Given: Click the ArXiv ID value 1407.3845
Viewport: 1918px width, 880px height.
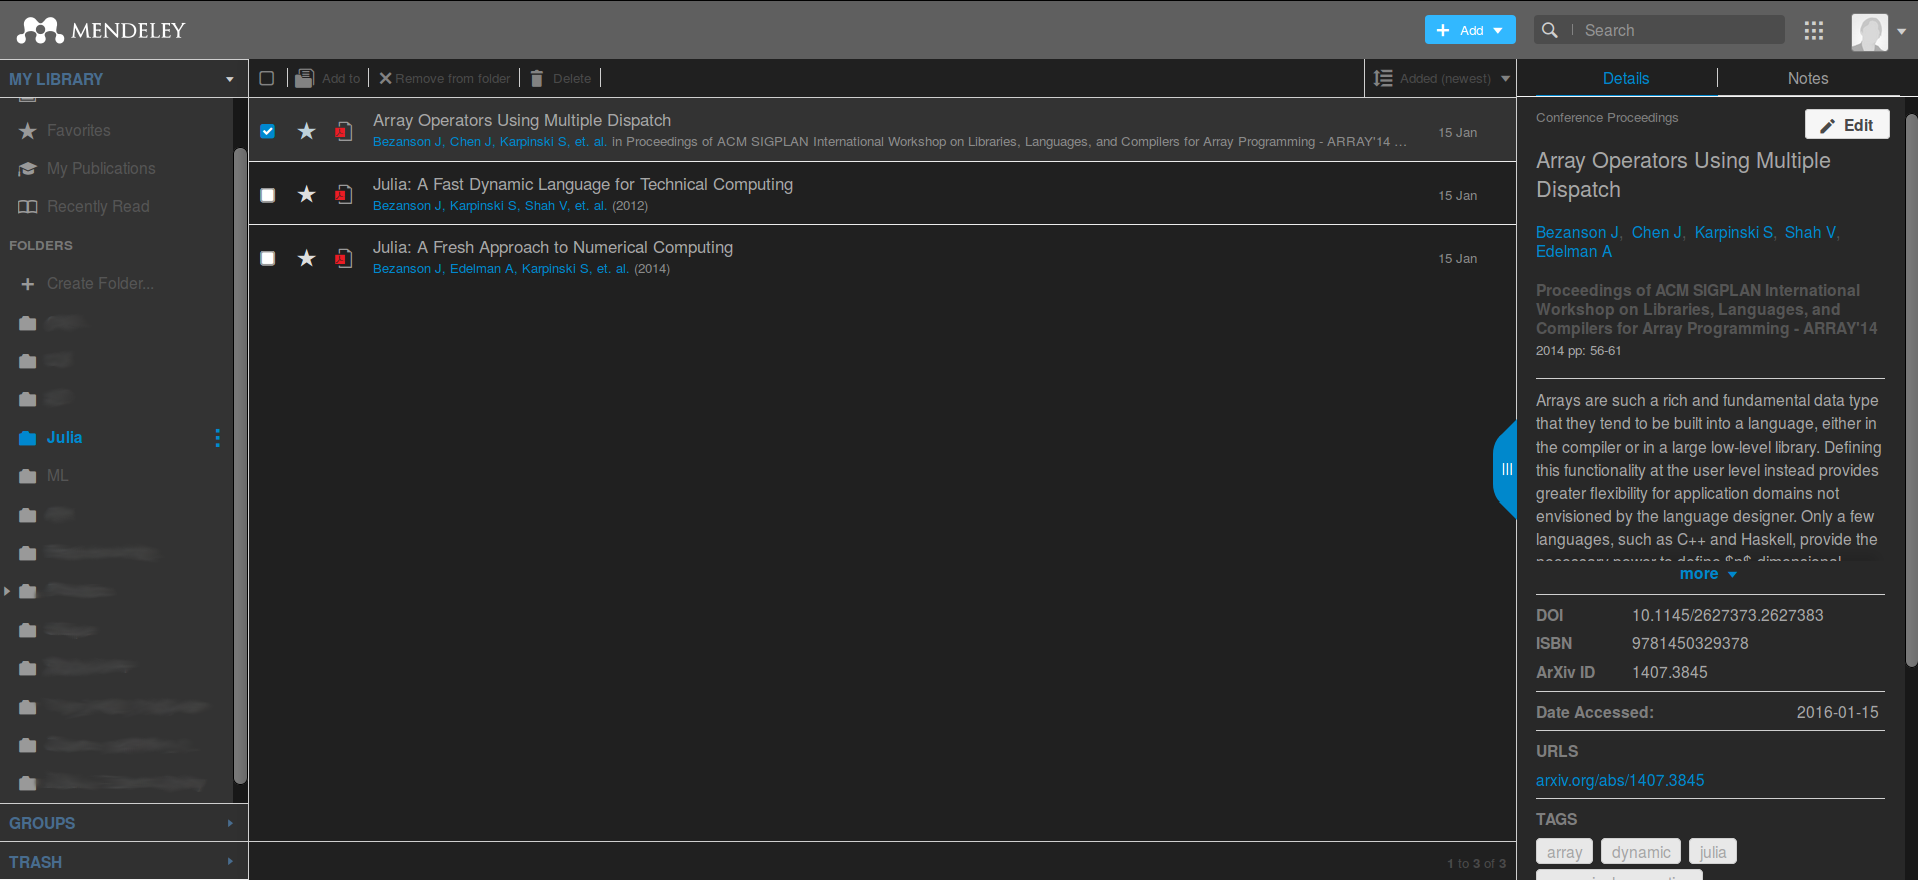Looking at the screenshot, I should point(1670,672).
